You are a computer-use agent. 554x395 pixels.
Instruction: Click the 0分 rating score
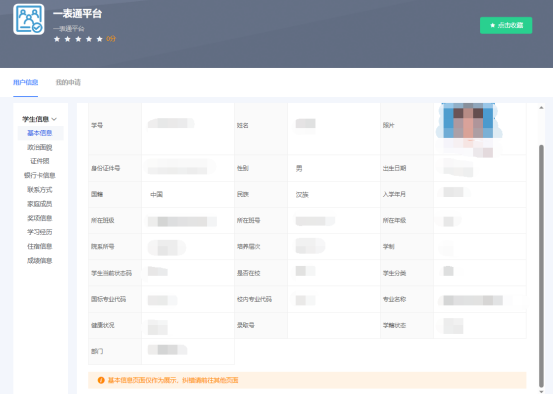[111, 39]
